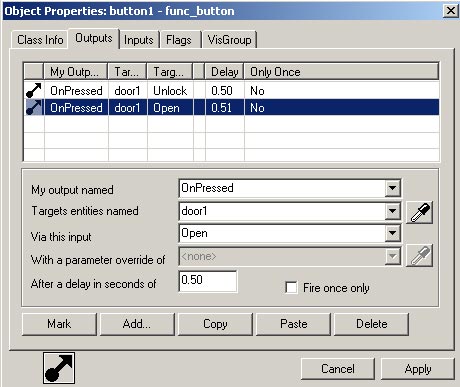
Task: Open the Via this input dropdown arrow
Action: (392, 233)
